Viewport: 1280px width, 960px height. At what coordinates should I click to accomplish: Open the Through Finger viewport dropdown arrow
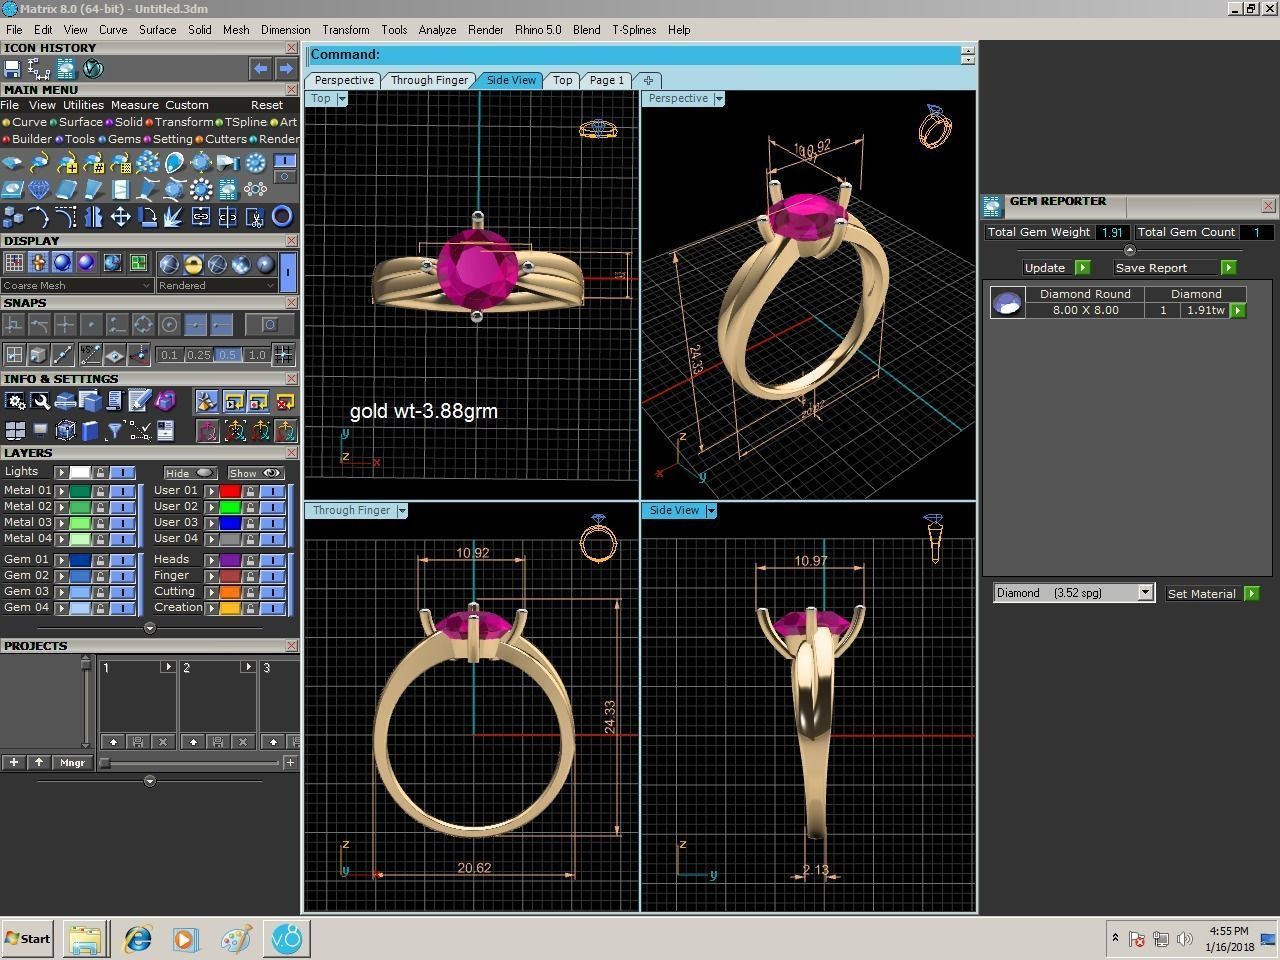click(x=402, y=510)
